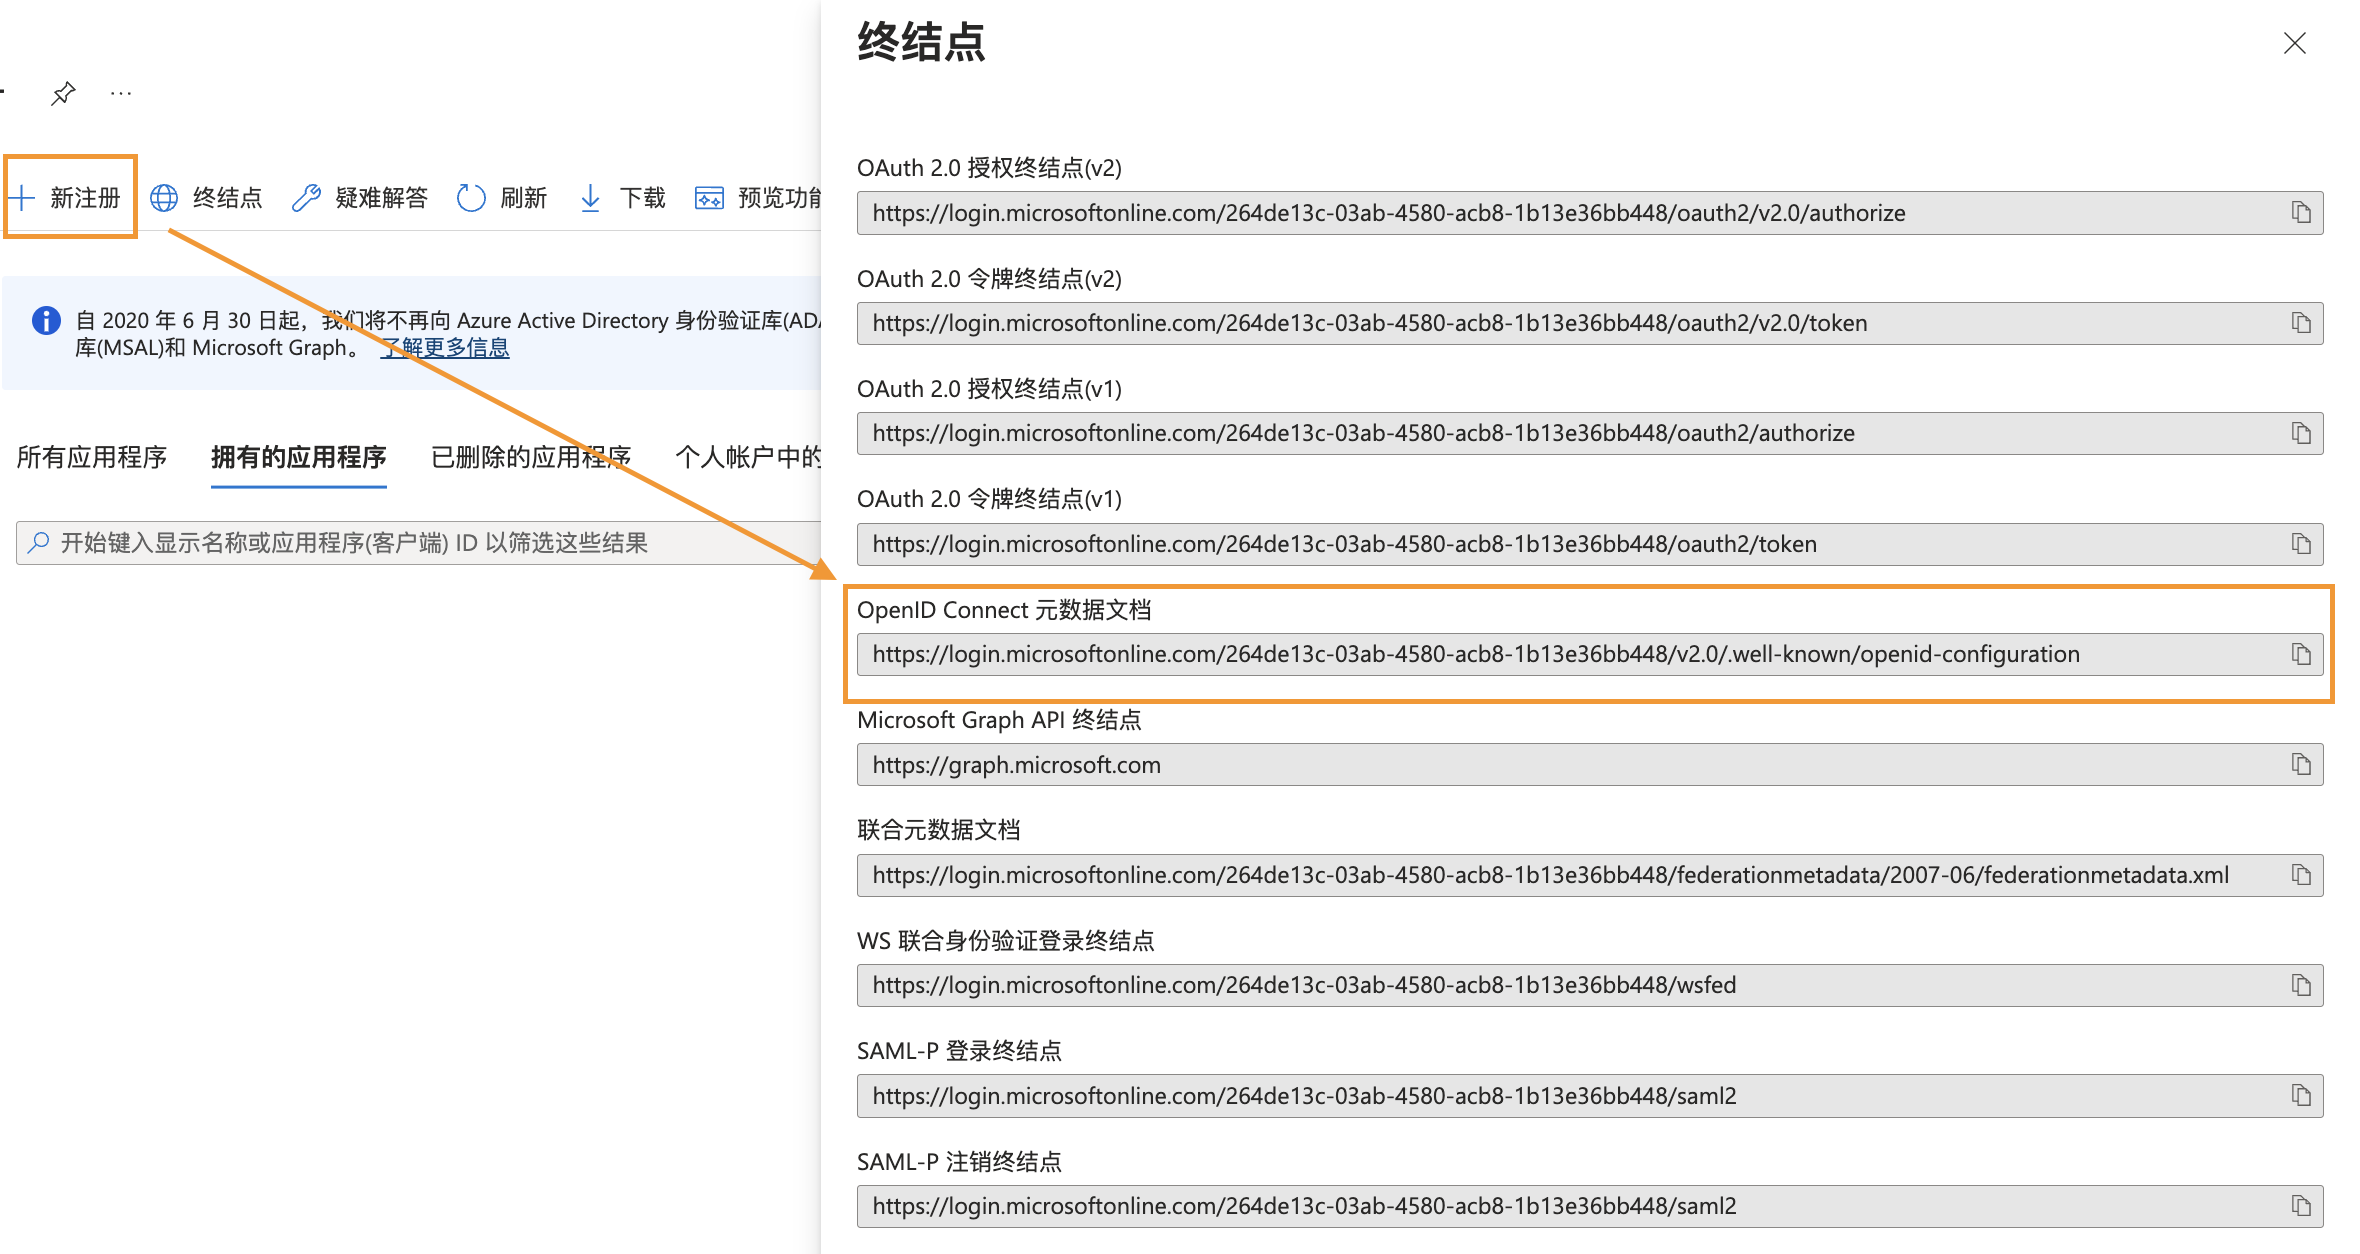Switch to the 个人帐户中的 tab
Screen dimensions: 2360x1254
point(748,457)
